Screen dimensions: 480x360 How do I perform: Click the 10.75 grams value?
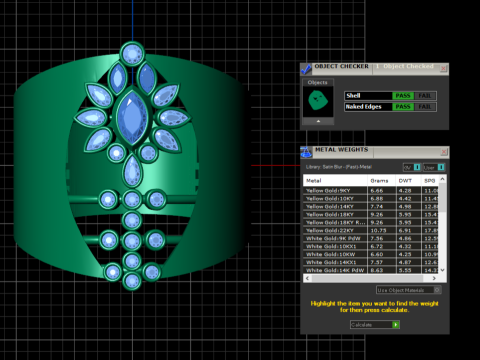[x=378, y=231]
